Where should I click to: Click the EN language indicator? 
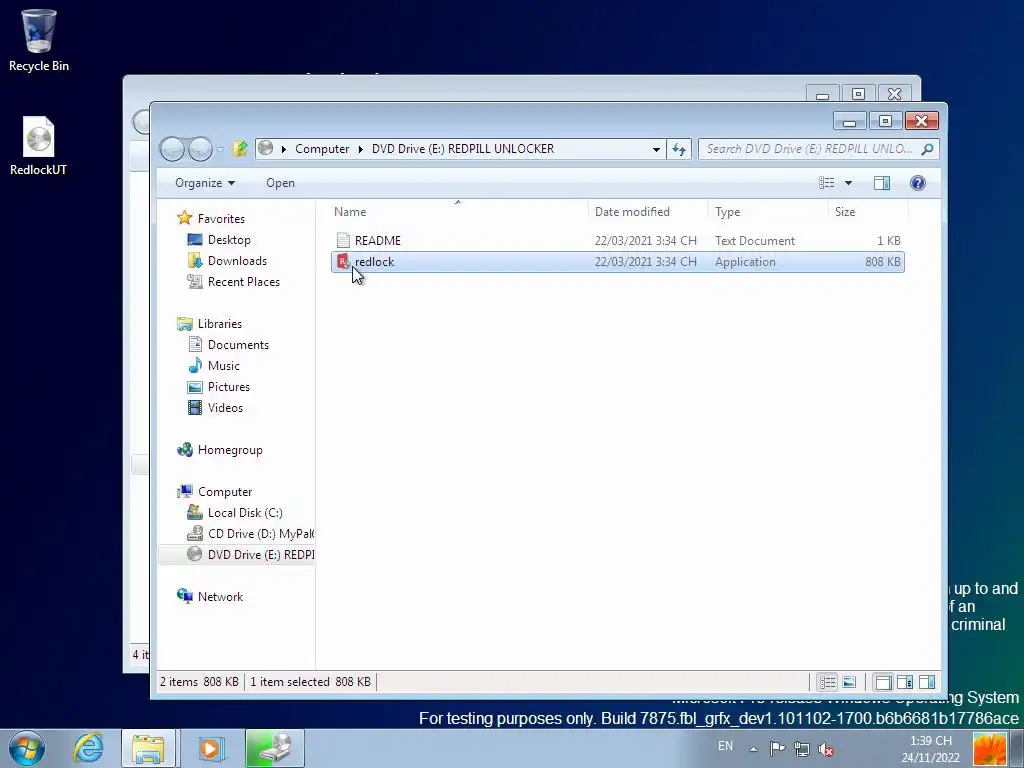725,746
